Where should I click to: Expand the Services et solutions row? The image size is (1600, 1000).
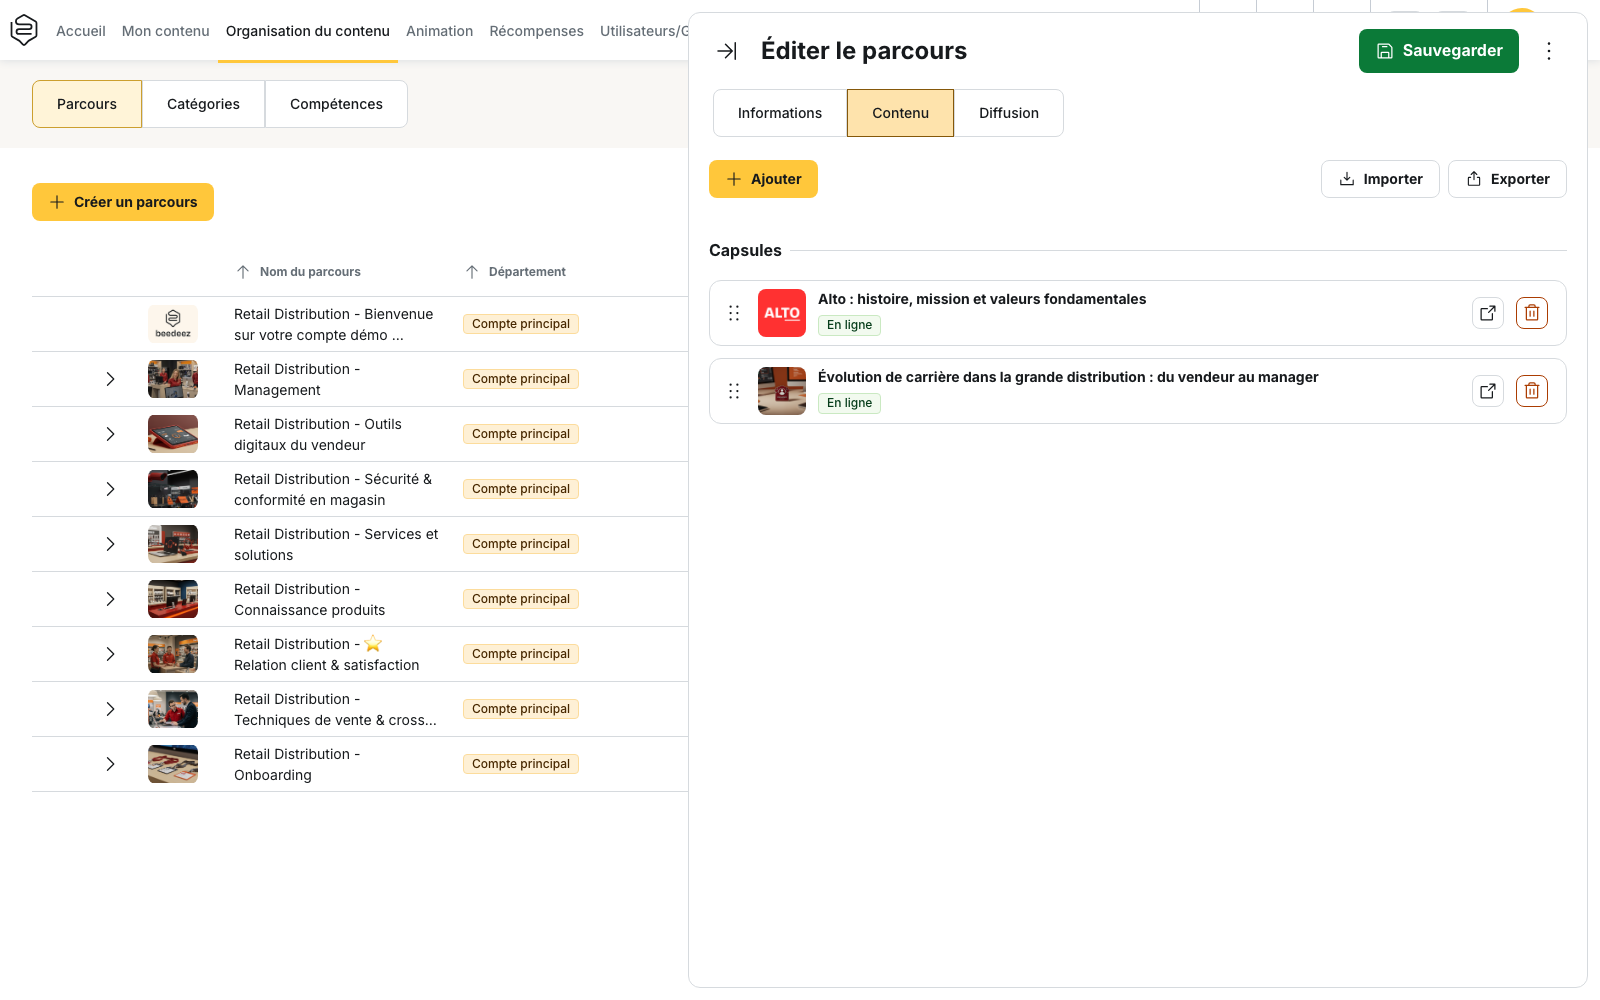pos(111,544)
